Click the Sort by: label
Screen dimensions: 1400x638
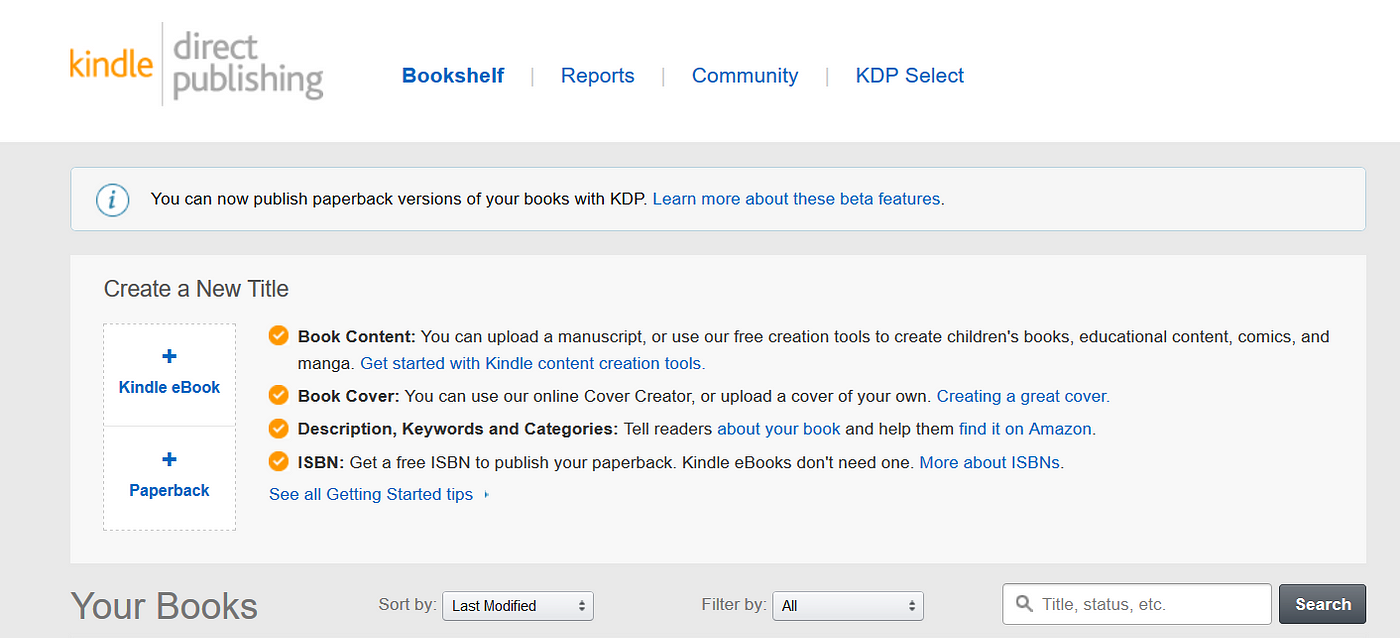coord(407,604)
